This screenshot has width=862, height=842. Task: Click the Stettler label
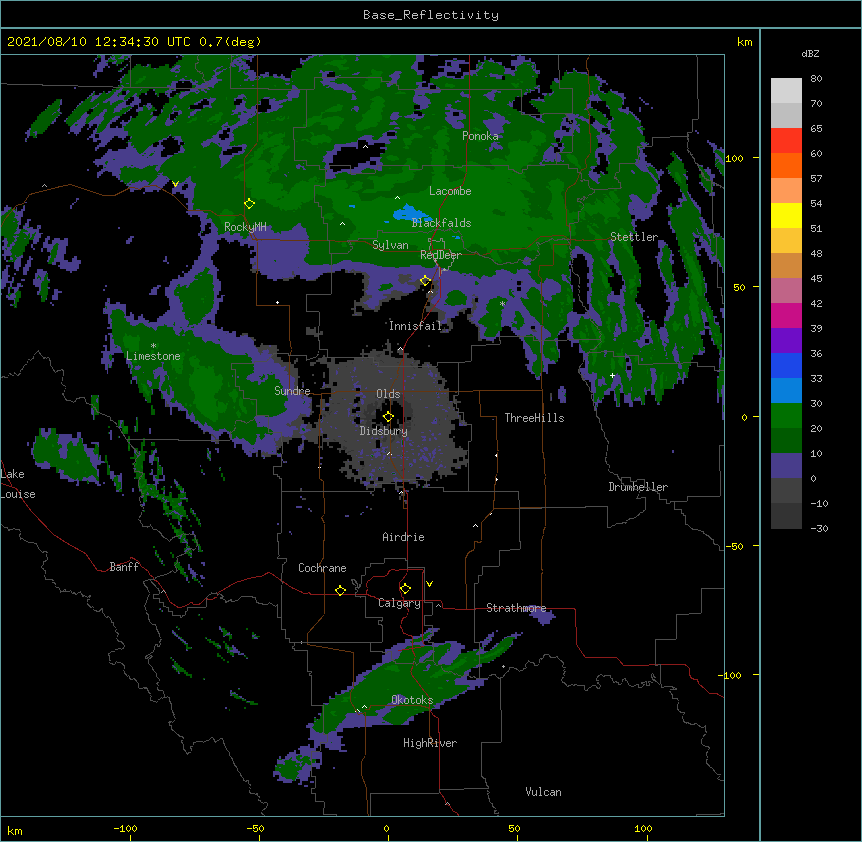(x=634, y=237)
